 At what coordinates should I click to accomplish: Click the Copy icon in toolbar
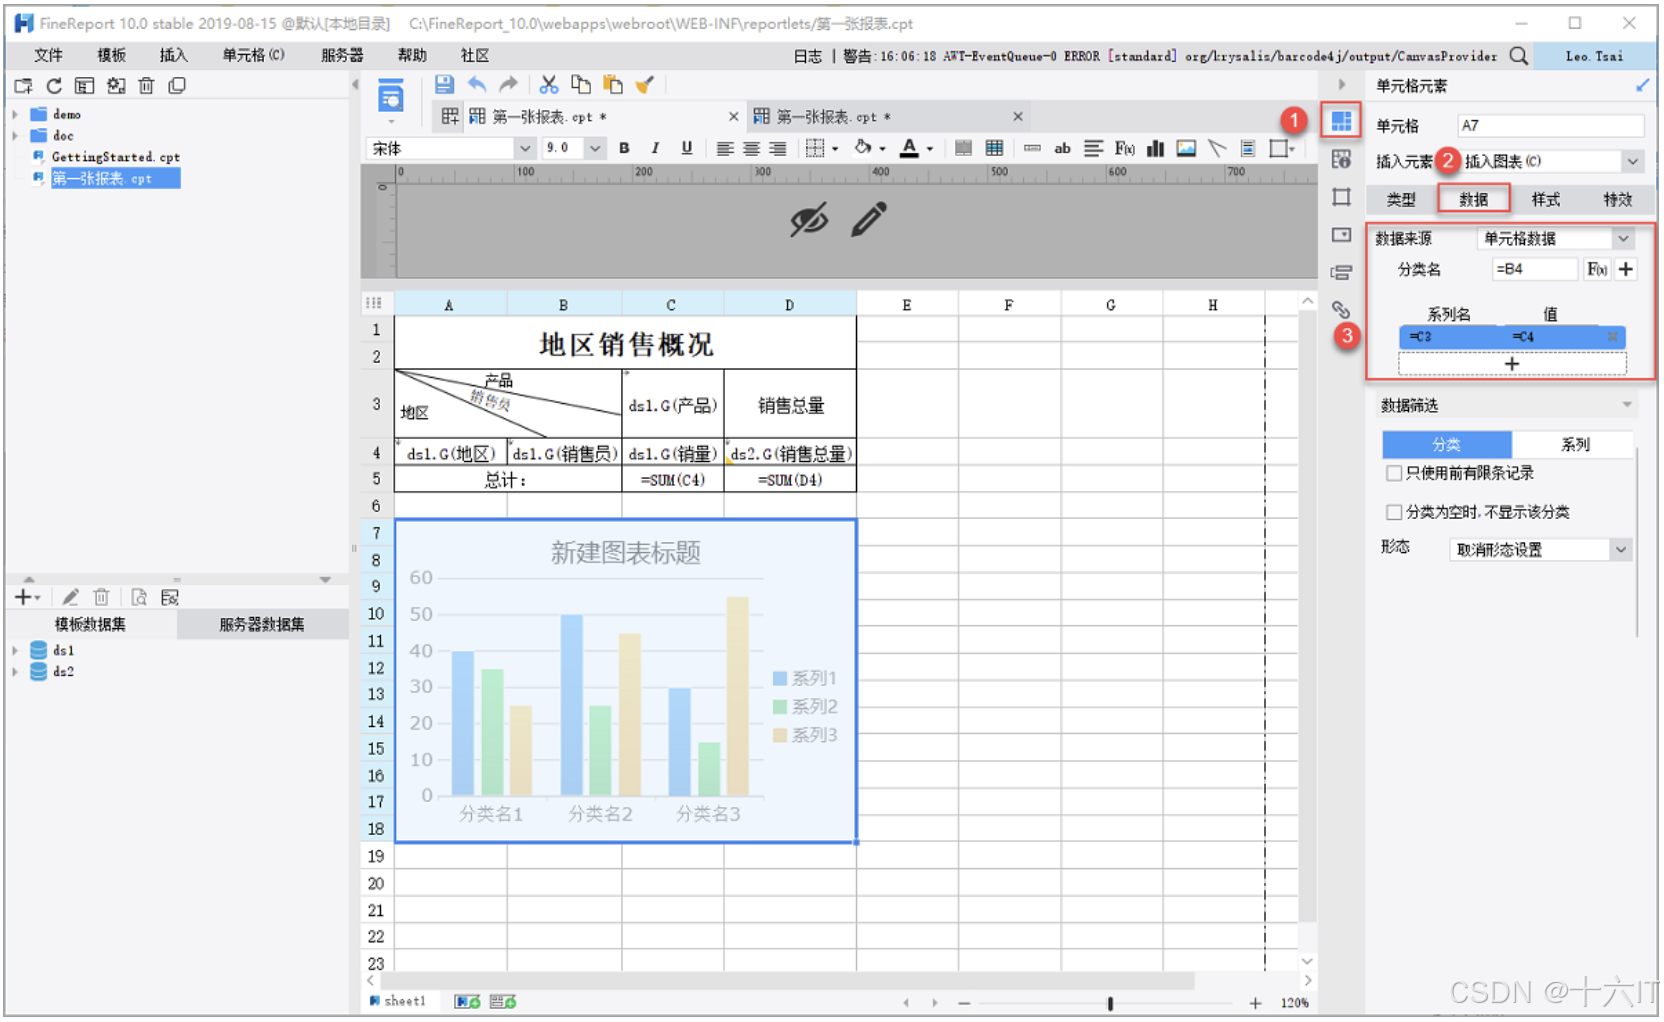[581, 85]
